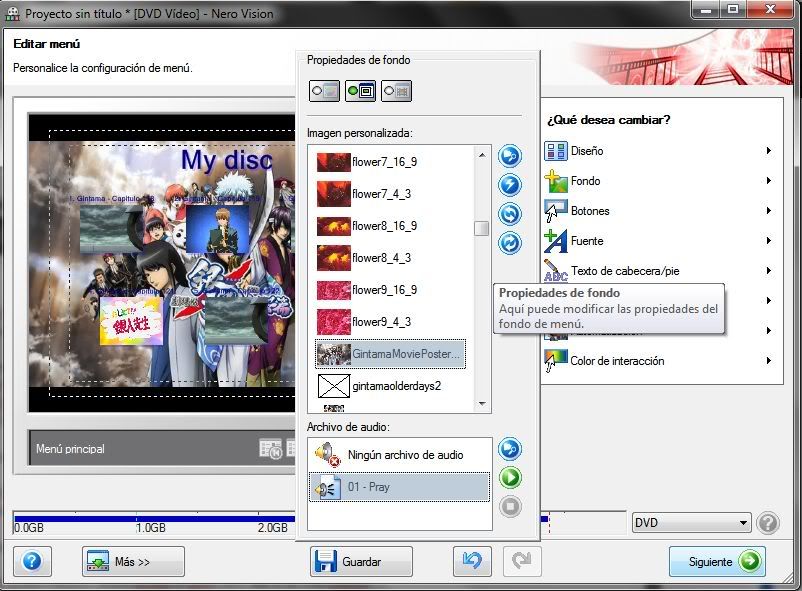Click Siguiente to continue

pos(717,561)
